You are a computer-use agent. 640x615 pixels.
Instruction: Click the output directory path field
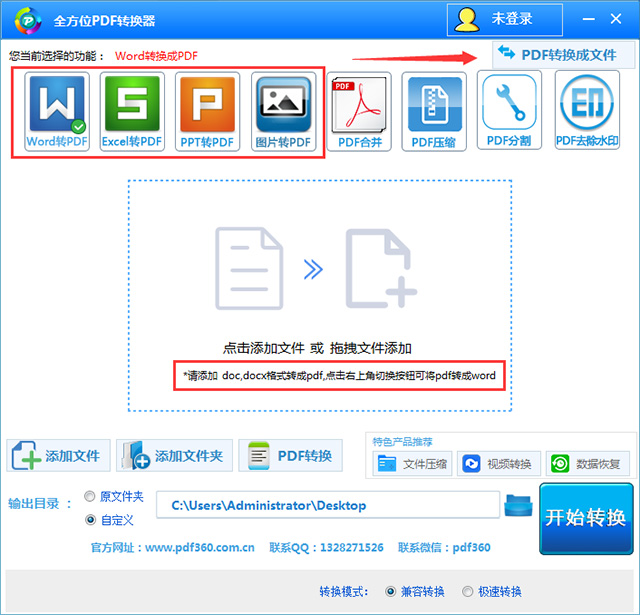[x=328, y=505]
